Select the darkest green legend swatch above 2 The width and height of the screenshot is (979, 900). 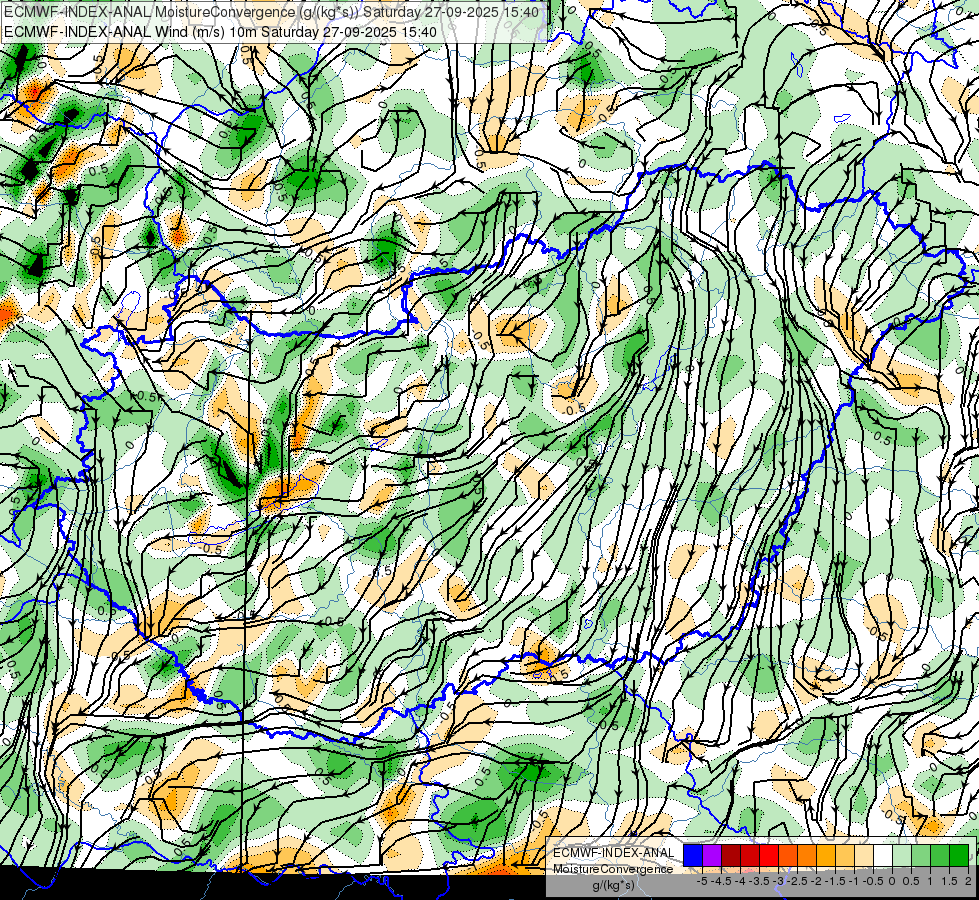(x=958, y=855)
